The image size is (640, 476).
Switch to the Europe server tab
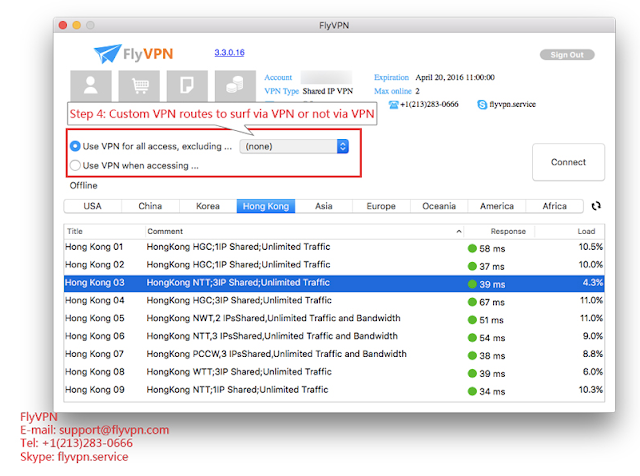pos(381,206)
